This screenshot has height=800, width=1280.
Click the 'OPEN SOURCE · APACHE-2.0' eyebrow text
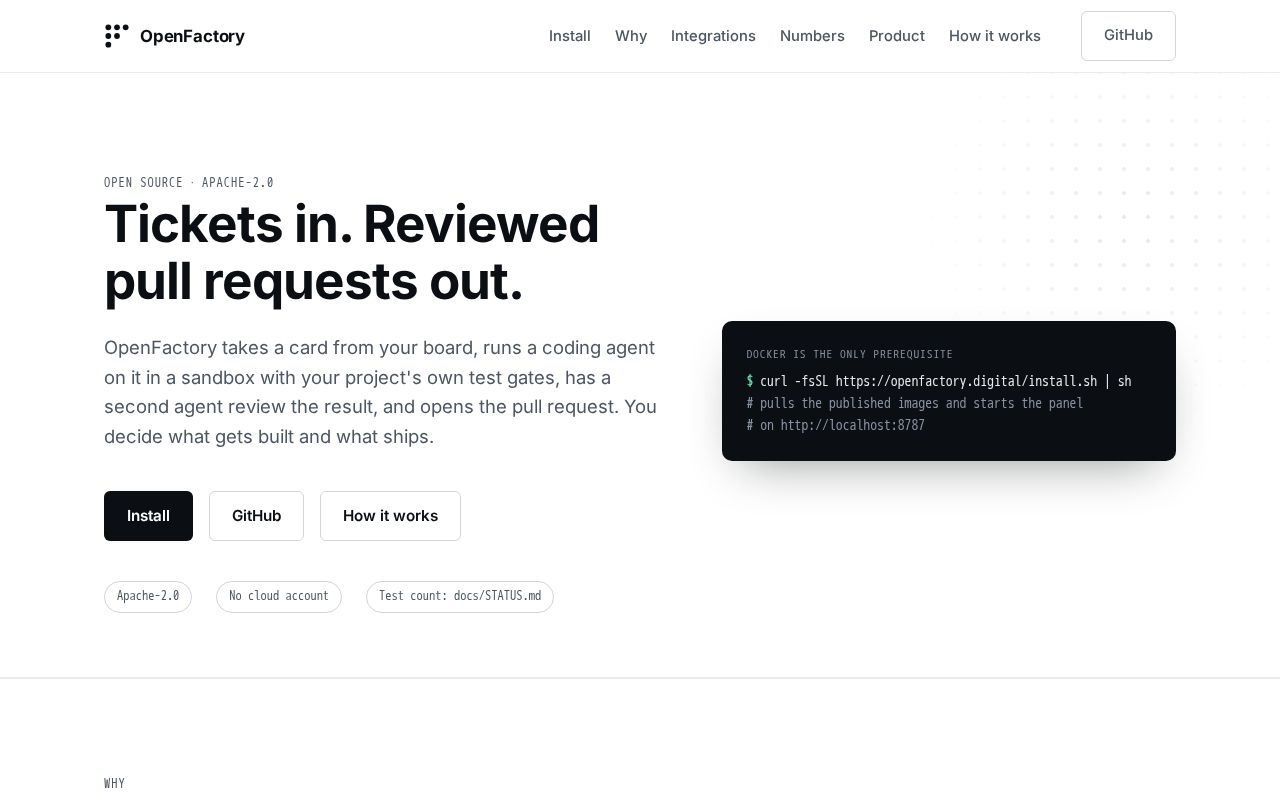[189, 183]
